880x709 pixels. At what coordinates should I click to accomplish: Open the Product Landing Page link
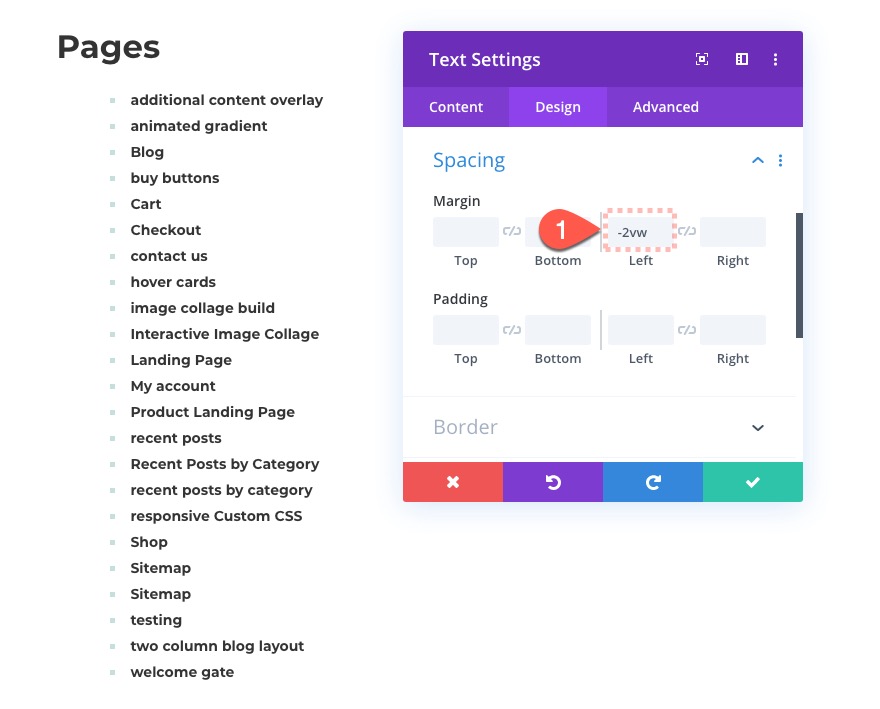(212, 412)
